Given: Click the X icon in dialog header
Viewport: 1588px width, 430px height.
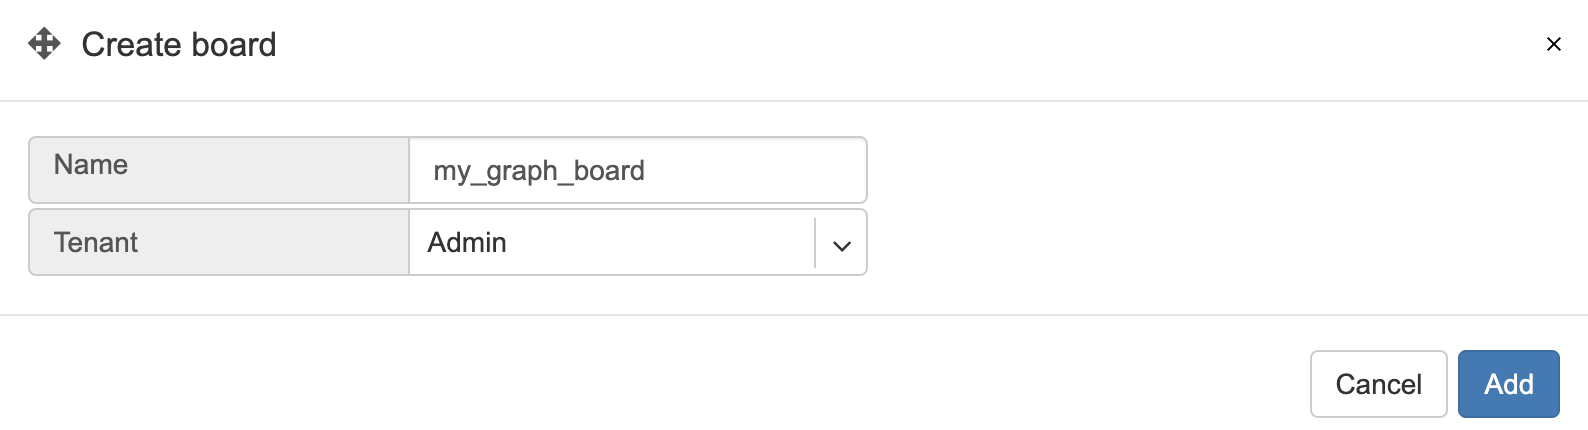Looking at the screenshot, I should [x=1553, y=44].
